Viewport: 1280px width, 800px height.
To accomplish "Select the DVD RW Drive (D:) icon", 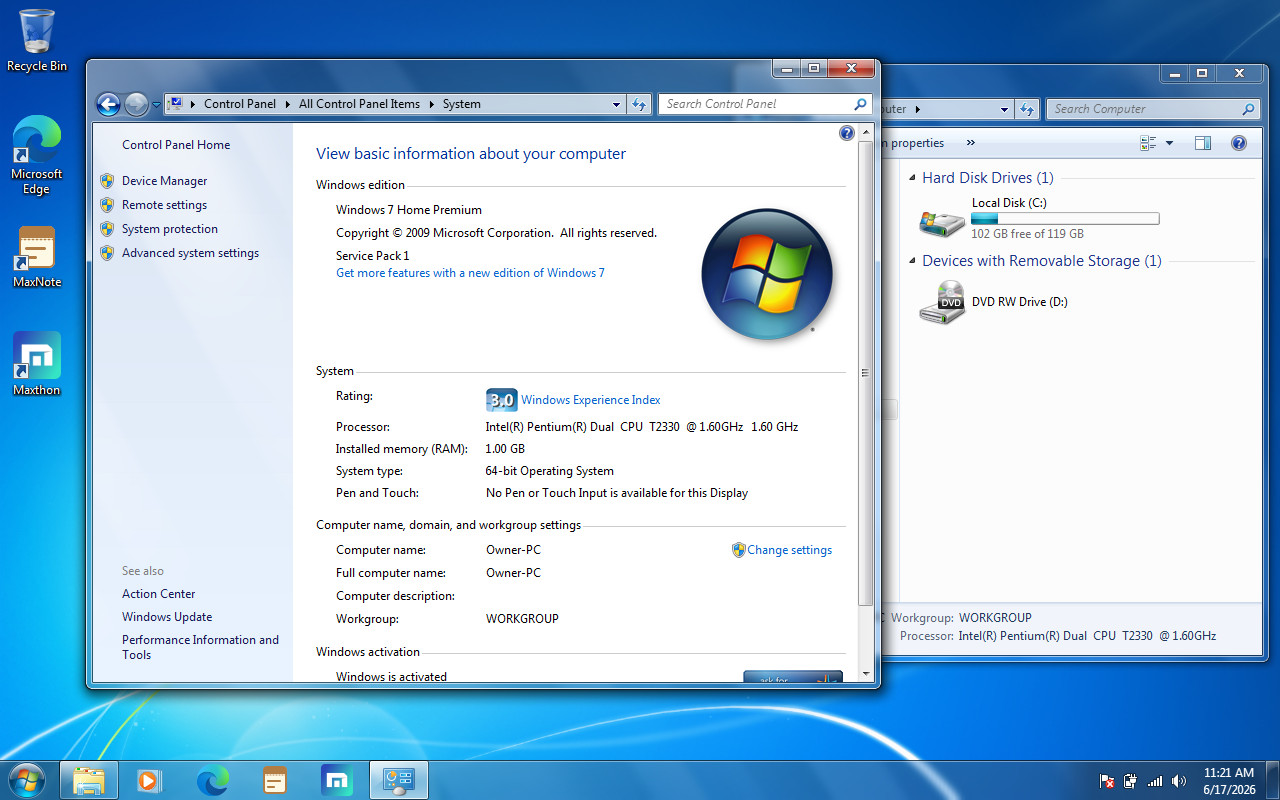I will tap(942, 302).
